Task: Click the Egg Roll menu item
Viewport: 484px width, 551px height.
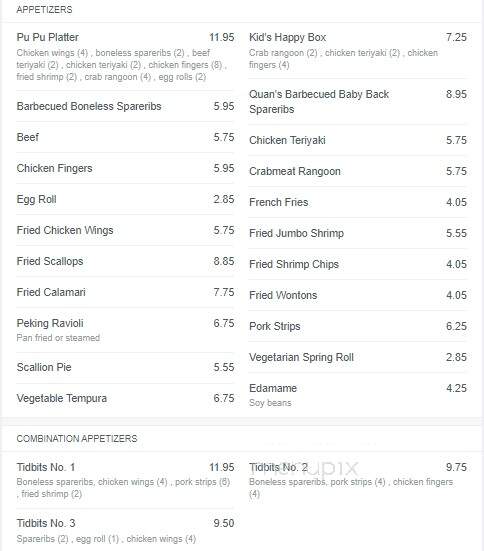Action: click(125, 199)
